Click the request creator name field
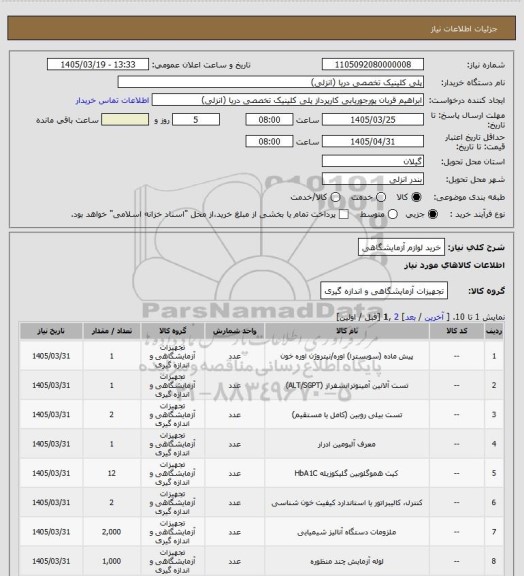This screenshot has height=576, width=524. pos(288,100)
